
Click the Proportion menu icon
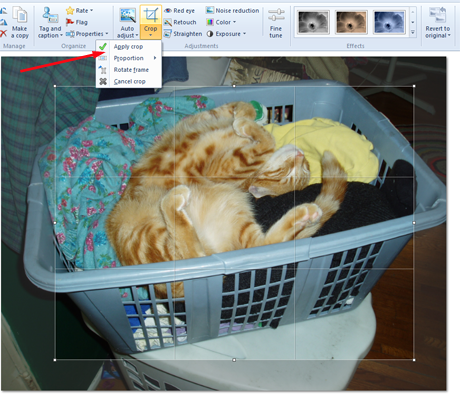103,58
